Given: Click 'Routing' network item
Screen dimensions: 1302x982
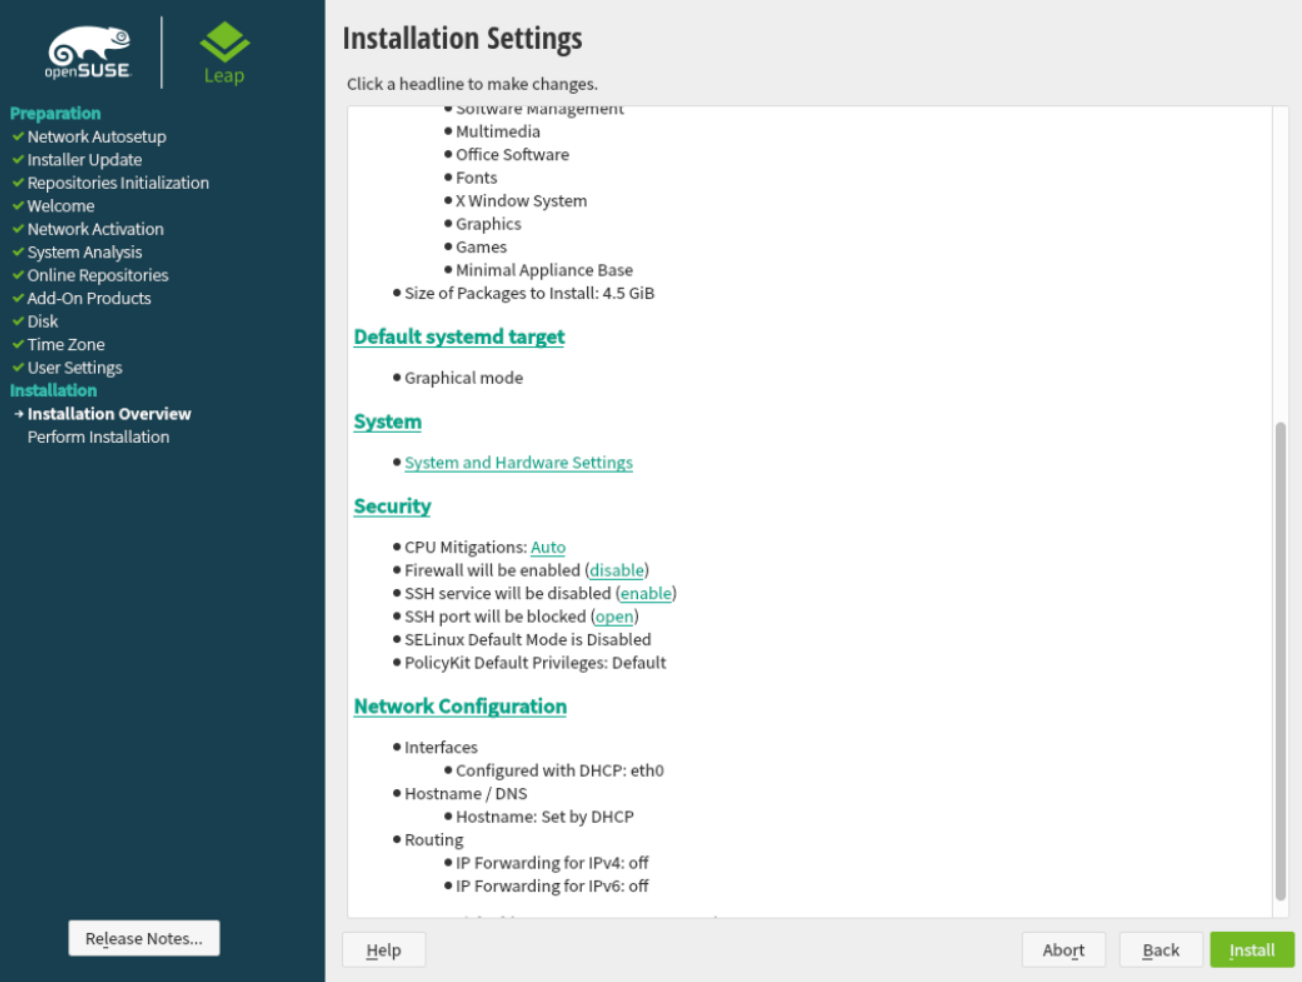Looking at the screenshot, I should (x=433, y=839).
